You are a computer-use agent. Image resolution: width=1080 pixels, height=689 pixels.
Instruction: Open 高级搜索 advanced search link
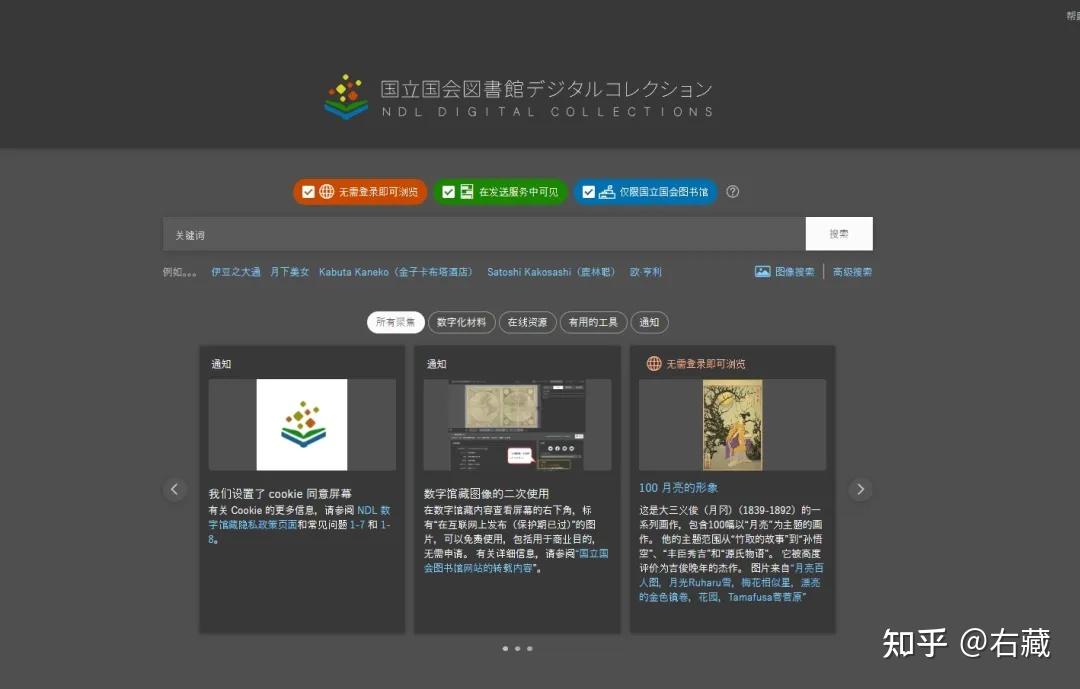click(852, 271)
